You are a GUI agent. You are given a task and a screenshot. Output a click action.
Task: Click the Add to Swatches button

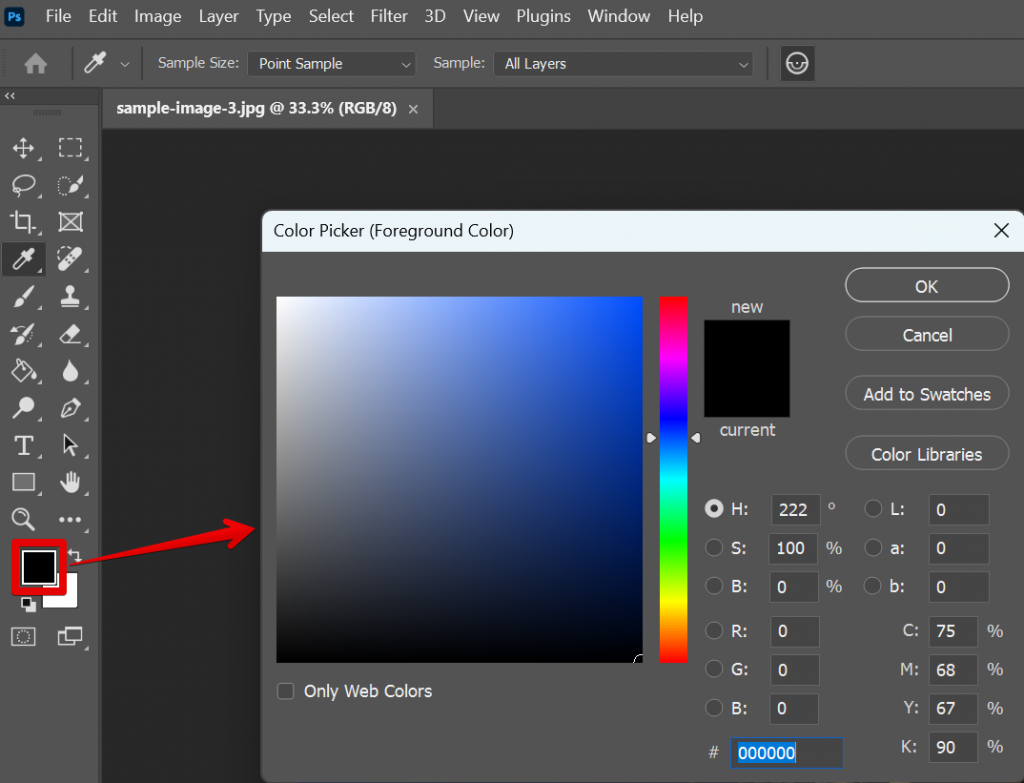(926, 393)
